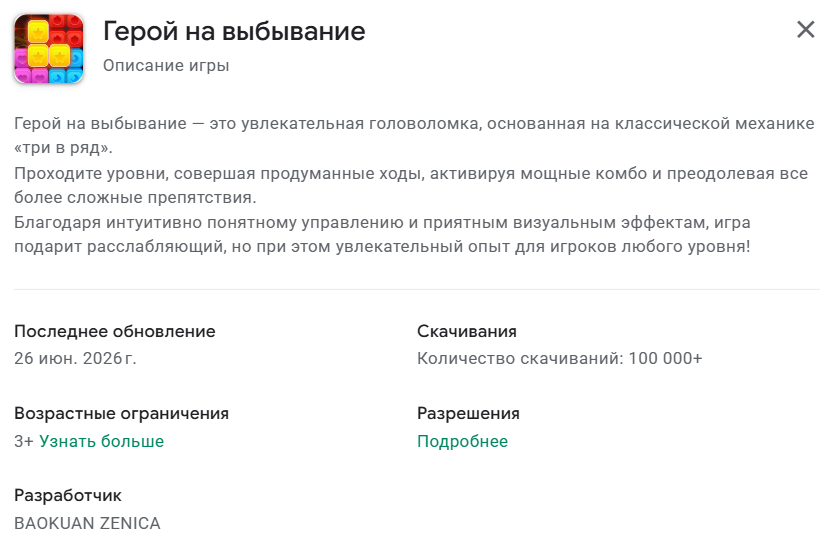Click the description sentence mentioning увлекательная головоломка
This screenshot has height=540, width=825.
(414, 135)
